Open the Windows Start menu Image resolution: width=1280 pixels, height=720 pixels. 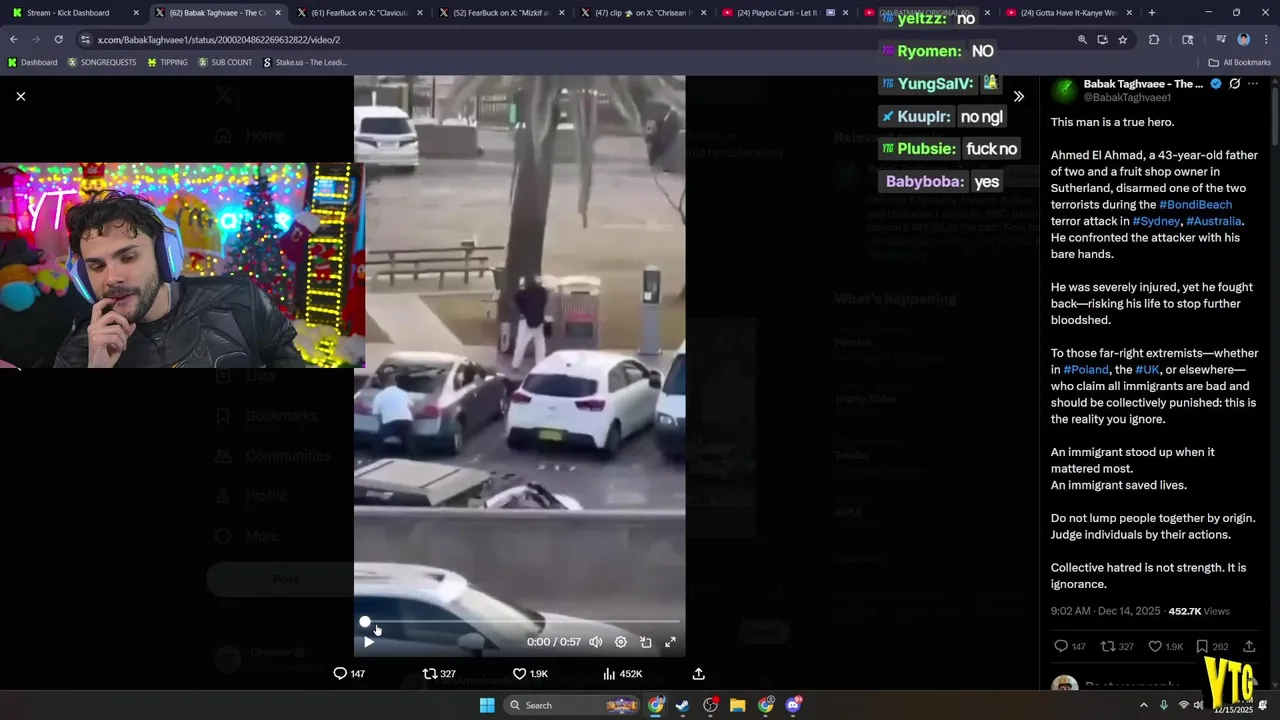[486, 705]
